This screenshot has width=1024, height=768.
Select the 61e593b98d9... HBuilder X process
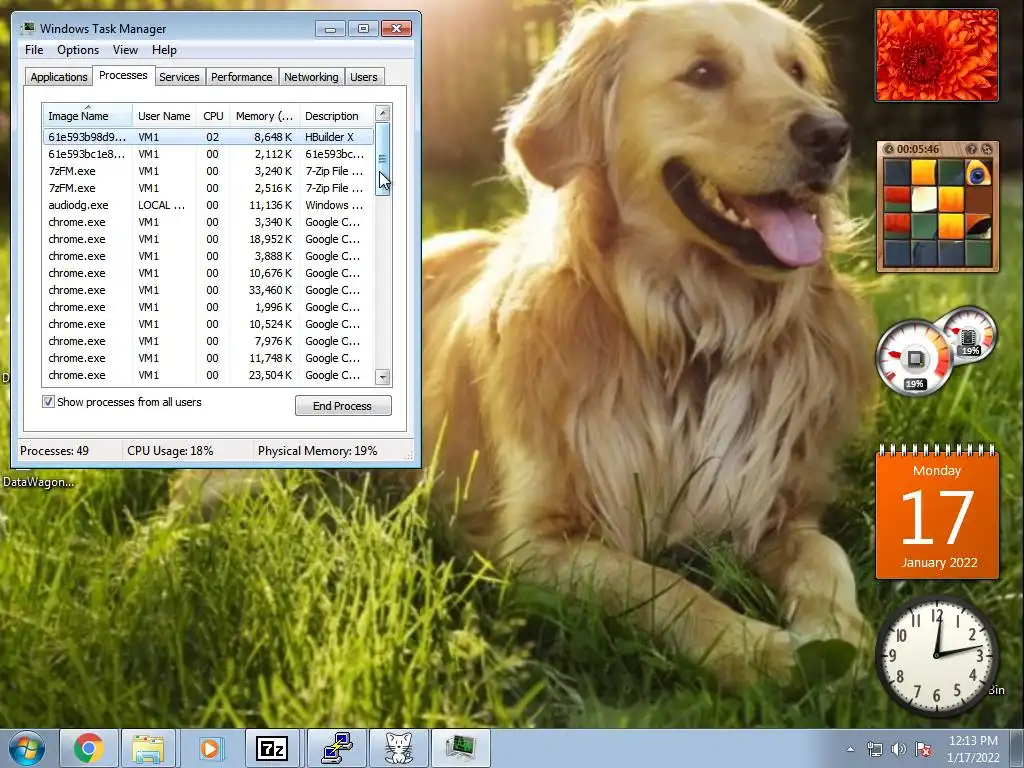tap(208, 136)
